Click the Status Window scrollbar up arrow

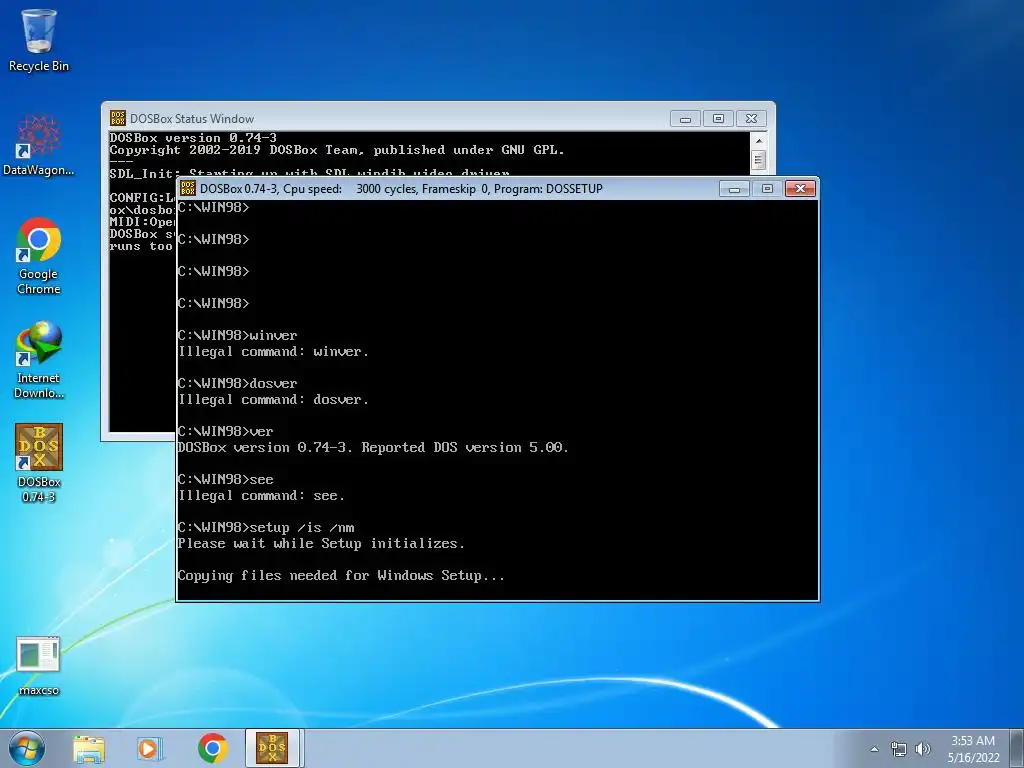point(759,140)
